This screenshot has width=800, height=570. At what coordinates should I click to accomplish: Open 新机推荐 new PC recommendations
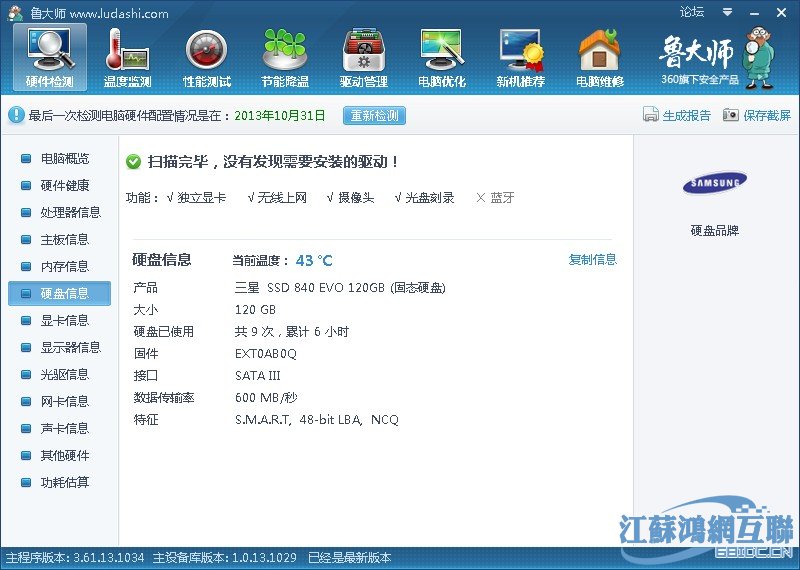click(520, 58)
